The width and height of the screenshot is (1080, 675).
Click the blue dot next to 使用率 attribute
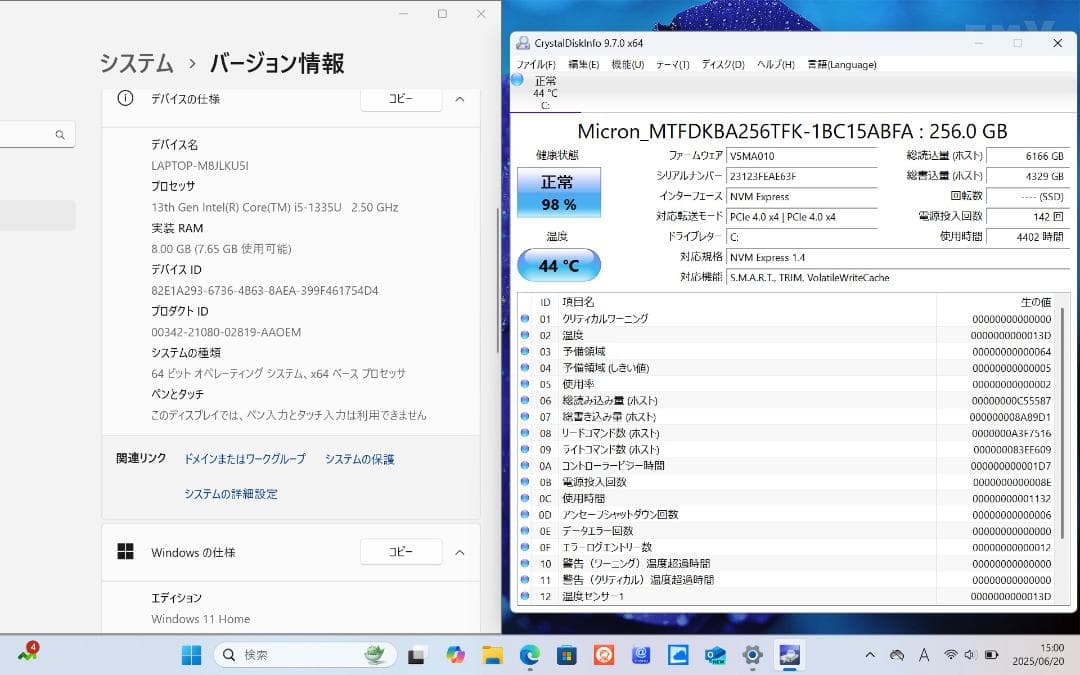[525, 386]
